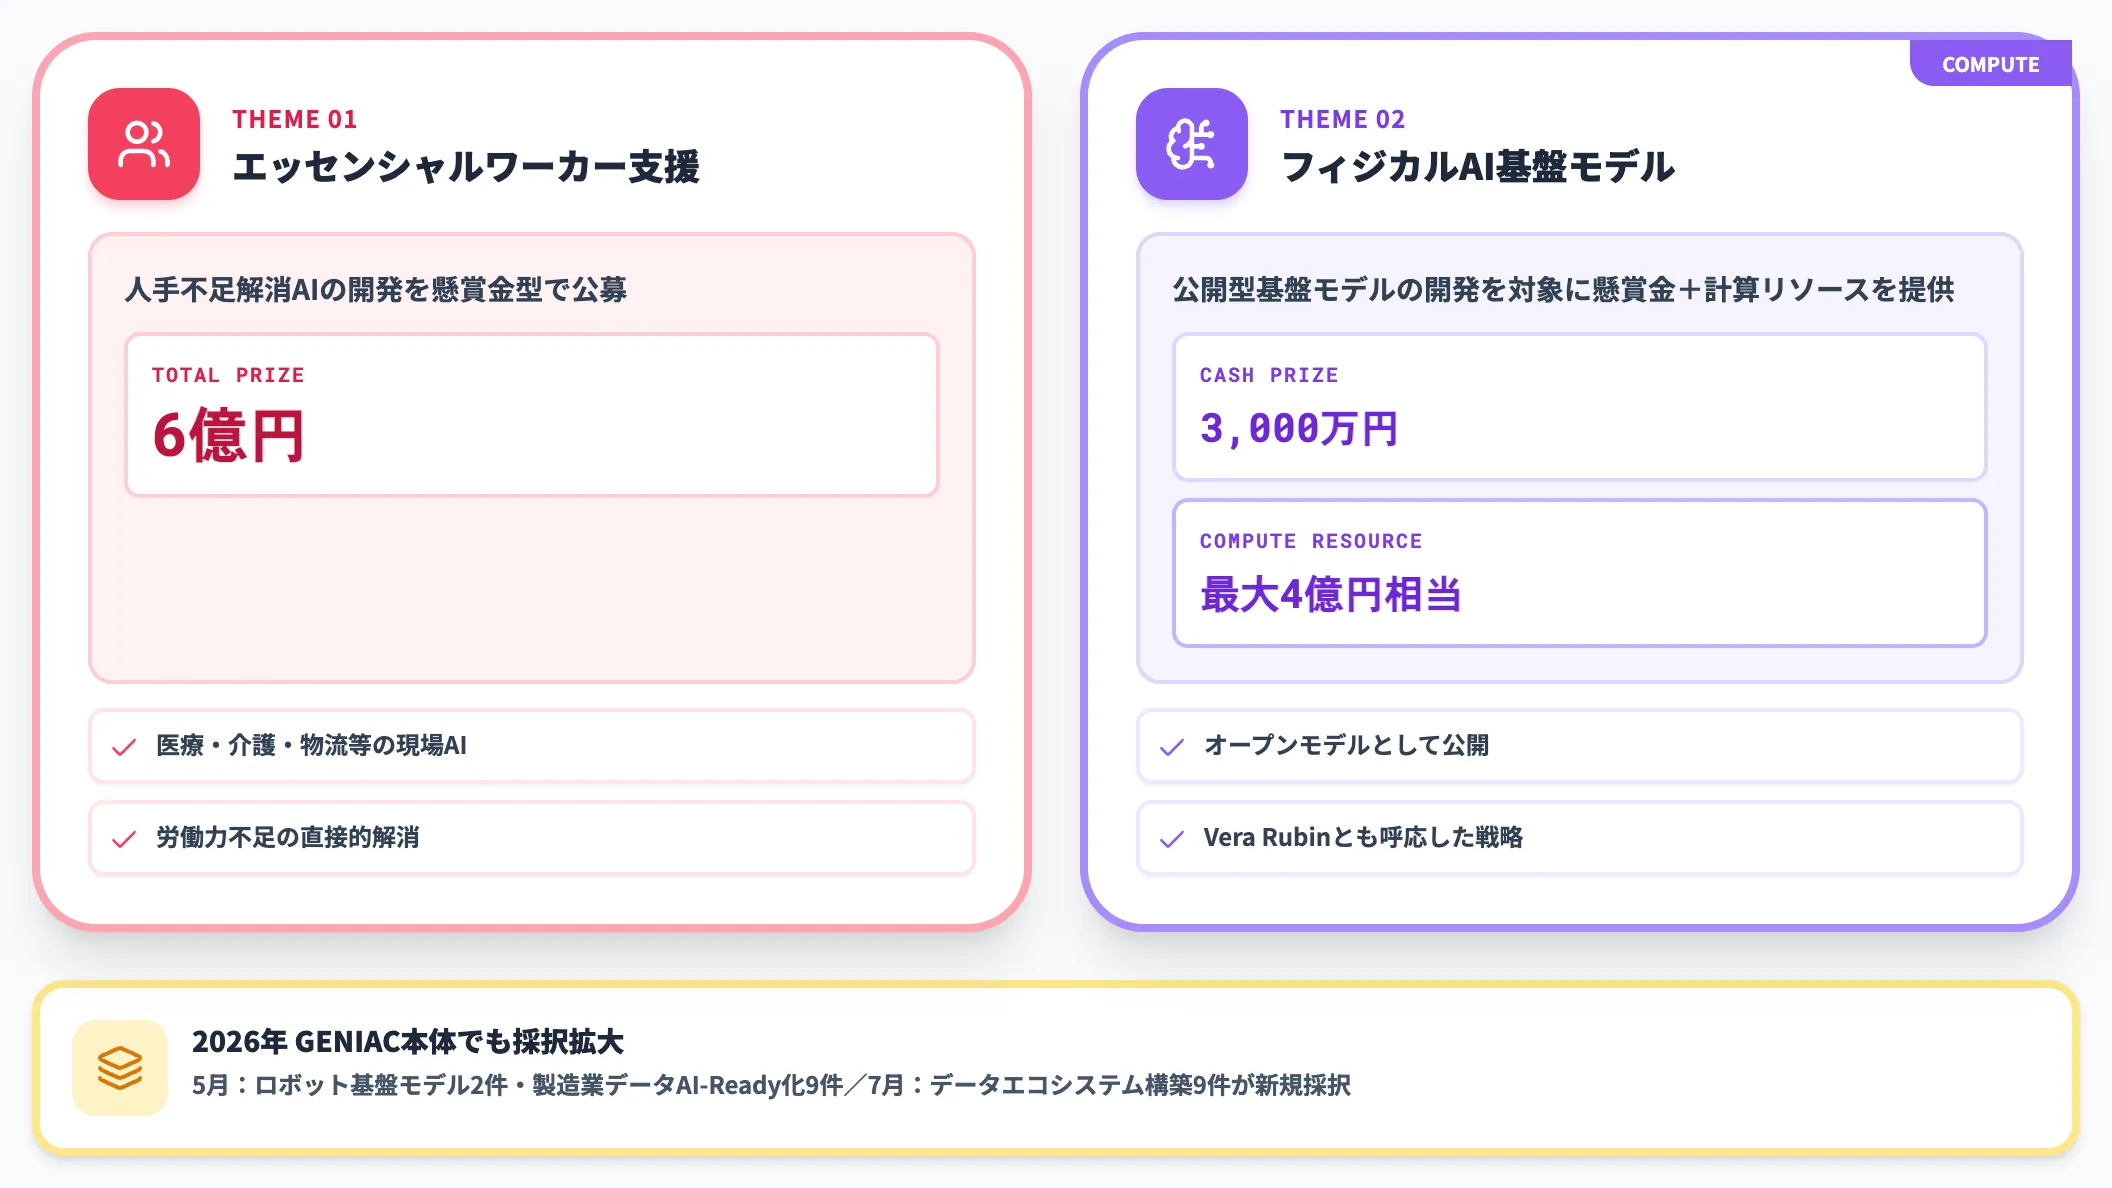Select the CASH PRIZE 3,000万円 box
This screenshot has width=2112, height=1188.
tap(1580, 407)
